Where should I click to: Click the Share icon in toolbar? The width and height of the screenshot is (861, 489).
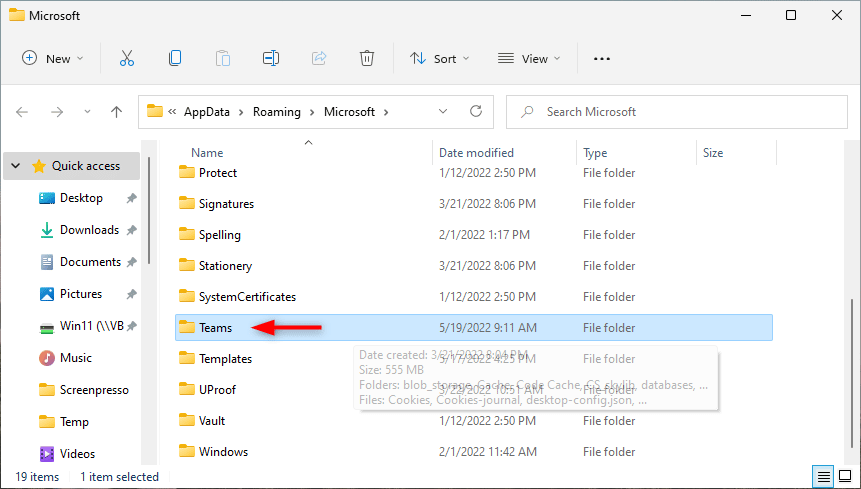[319, 58]
